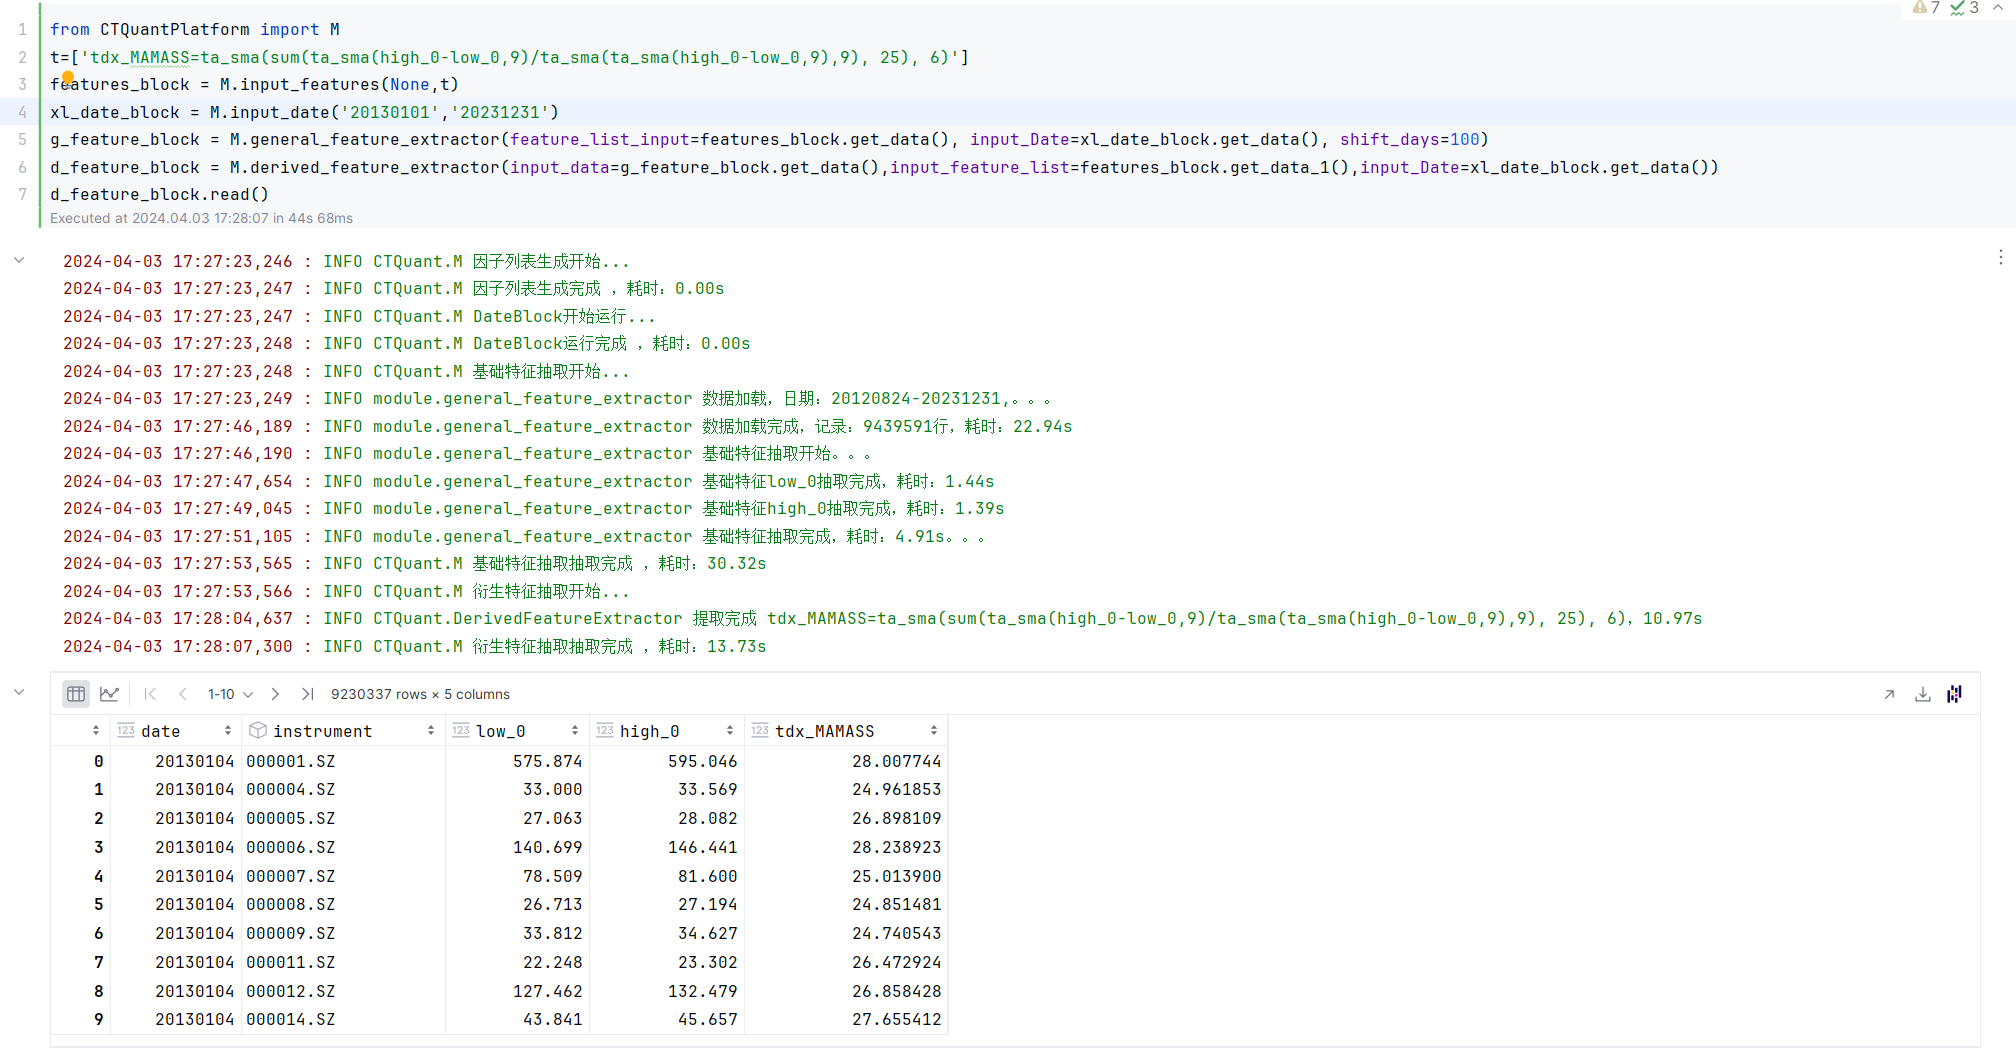Collapse the log output section

(x=19, y=260)
